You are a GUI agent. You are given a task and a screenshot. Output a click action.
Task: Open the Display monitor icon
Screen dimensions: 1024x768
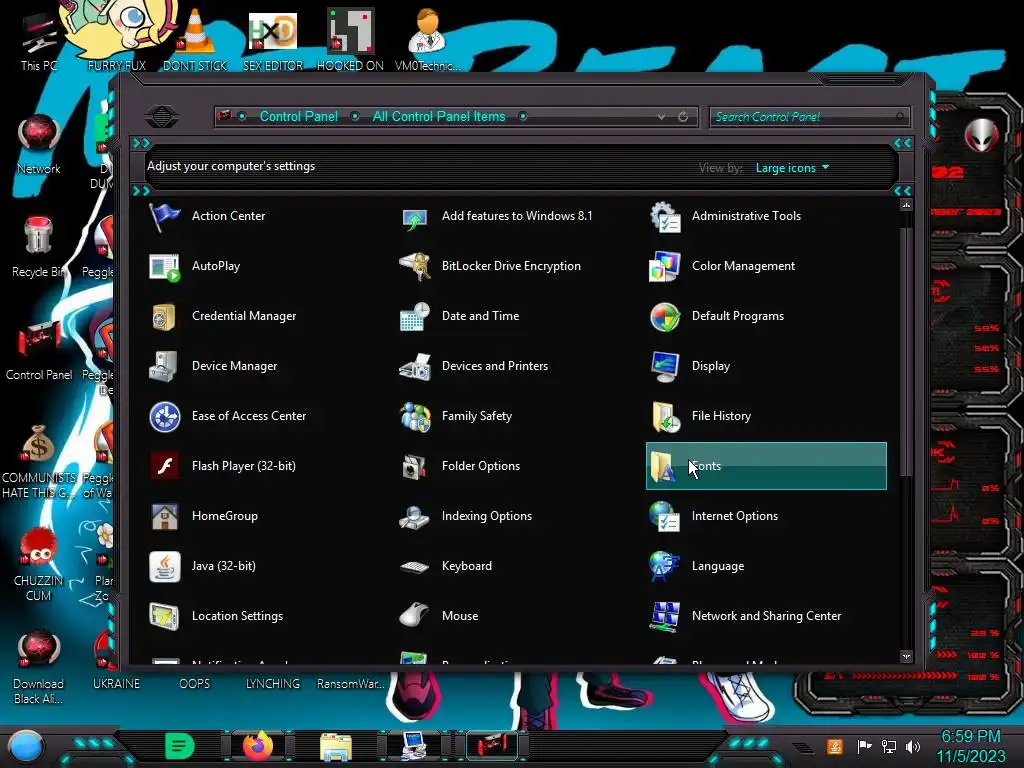click(x=664, y=366)
